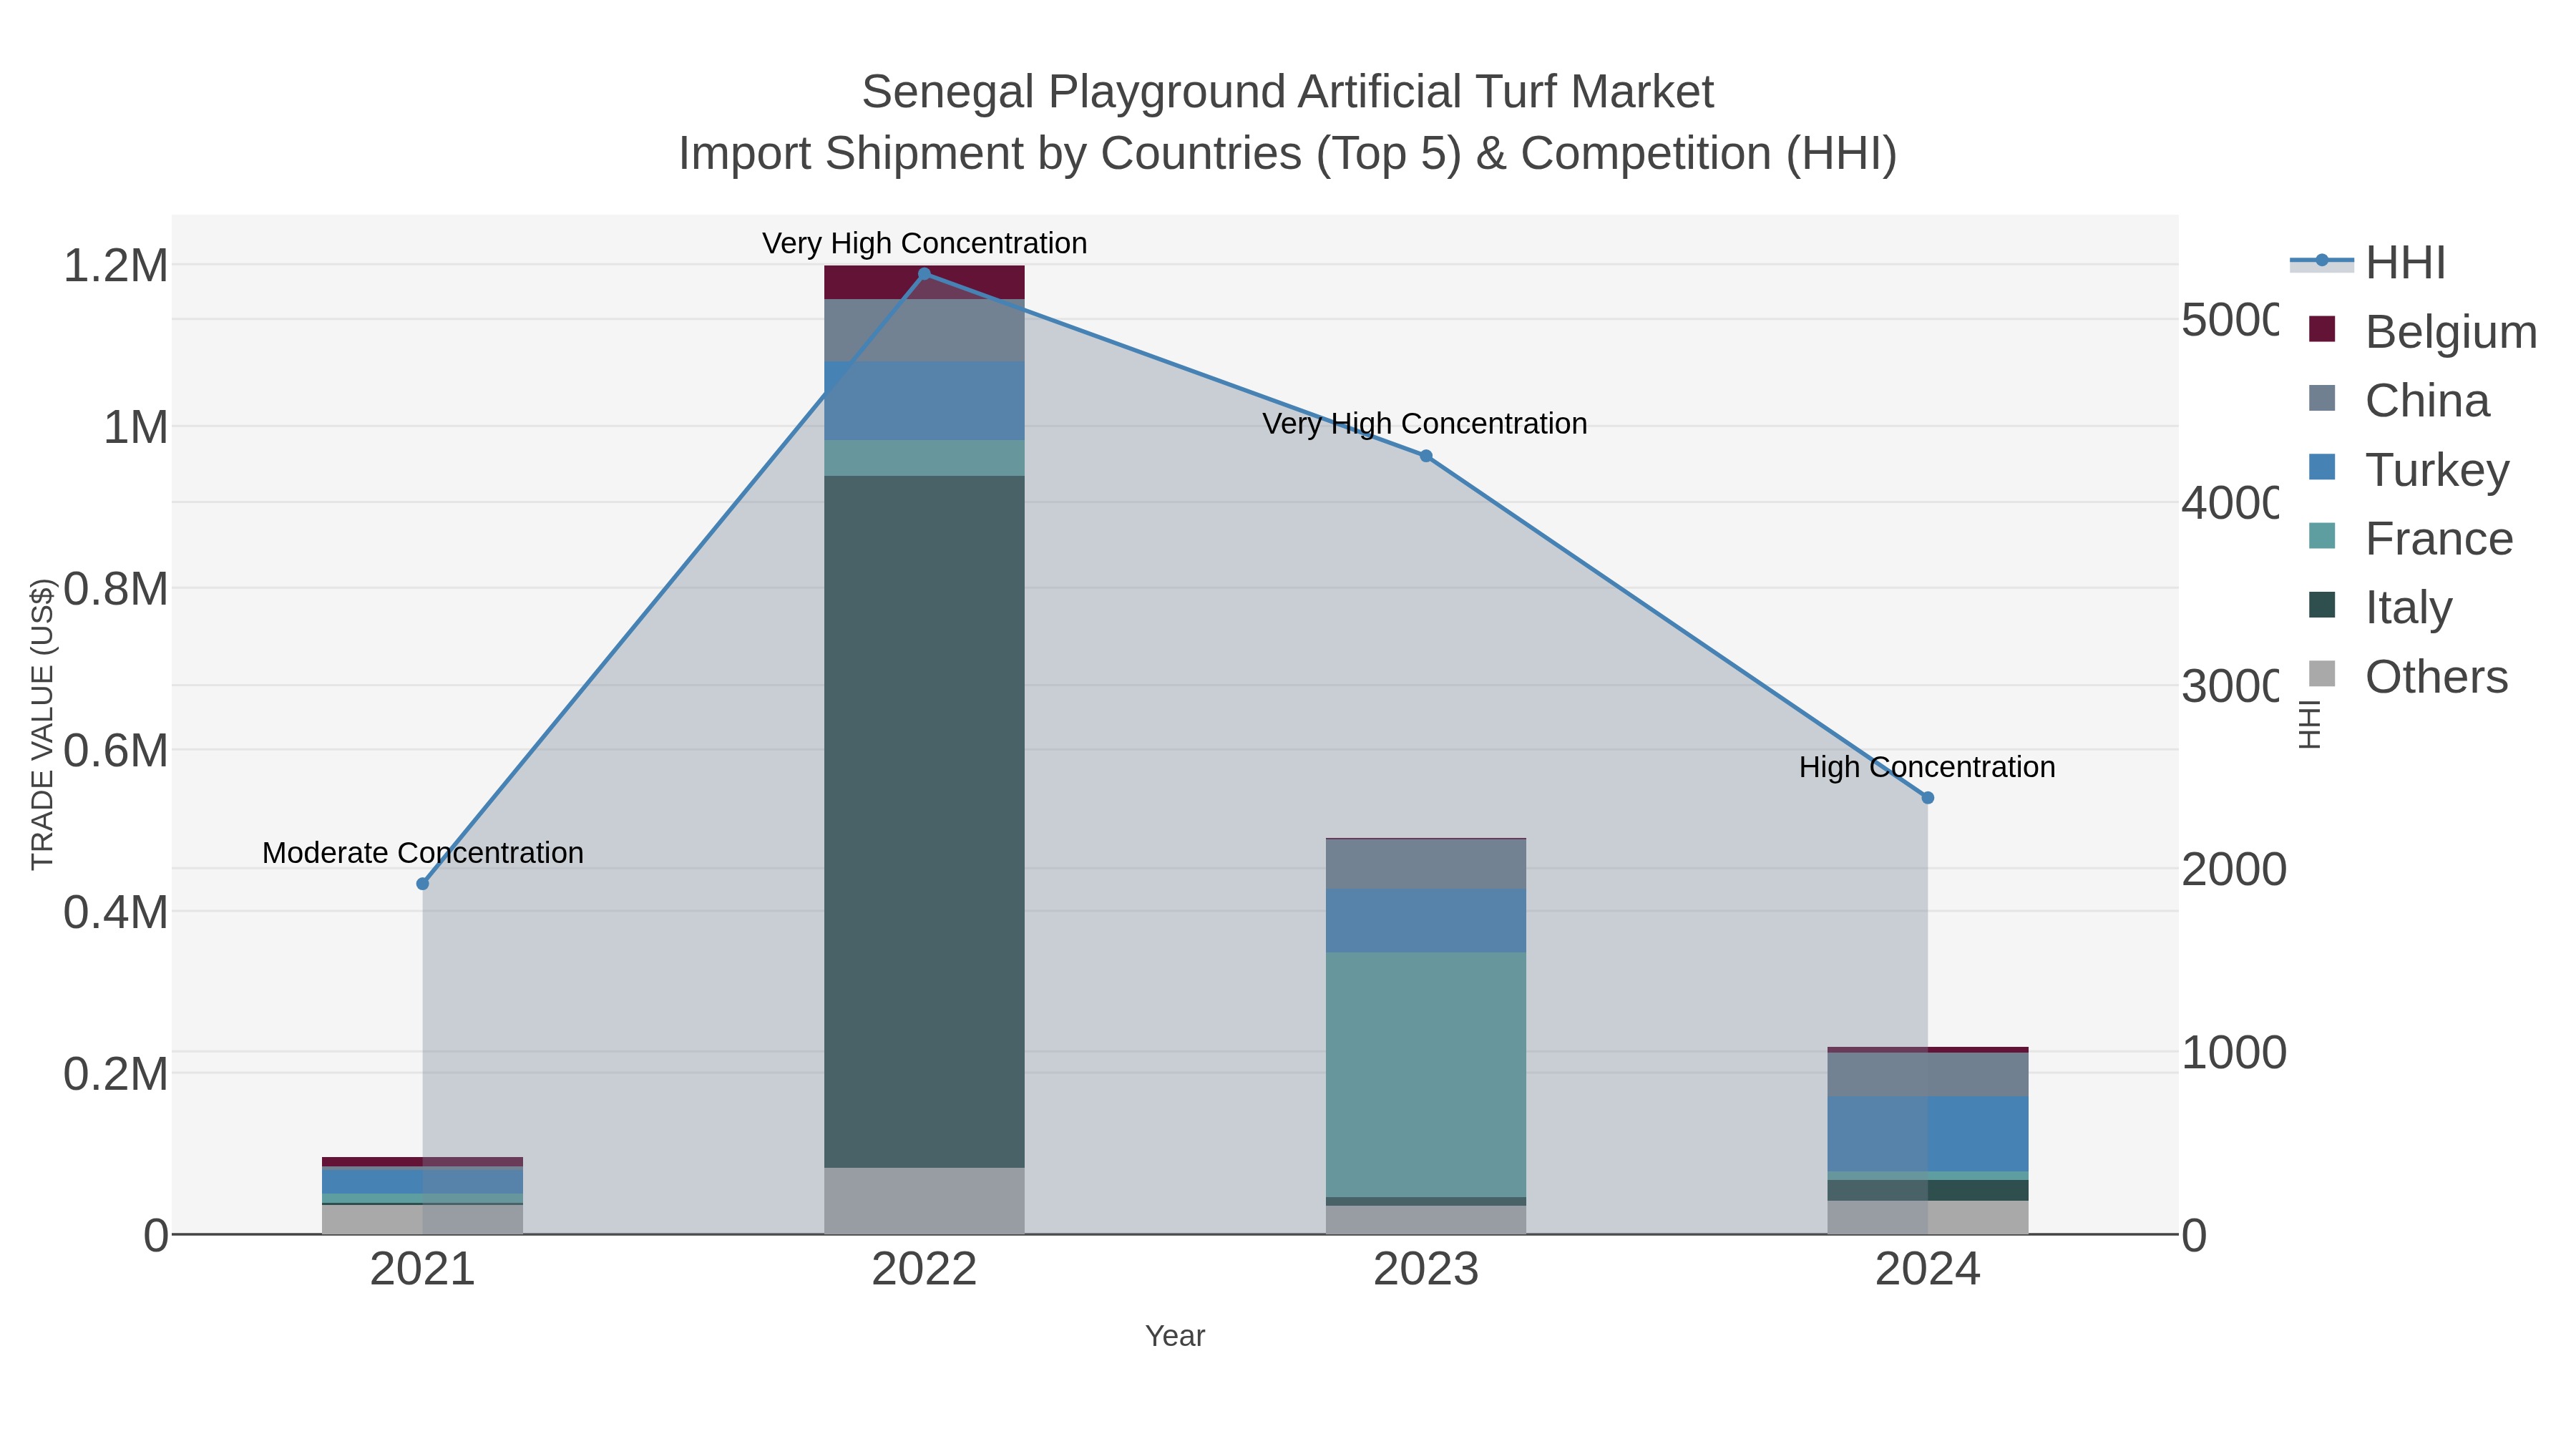Image resolution: width=2576 pixels, height=1449 pixels.
Task: Click the Turkey blue legend swatch
Action: click(2322, 467)
